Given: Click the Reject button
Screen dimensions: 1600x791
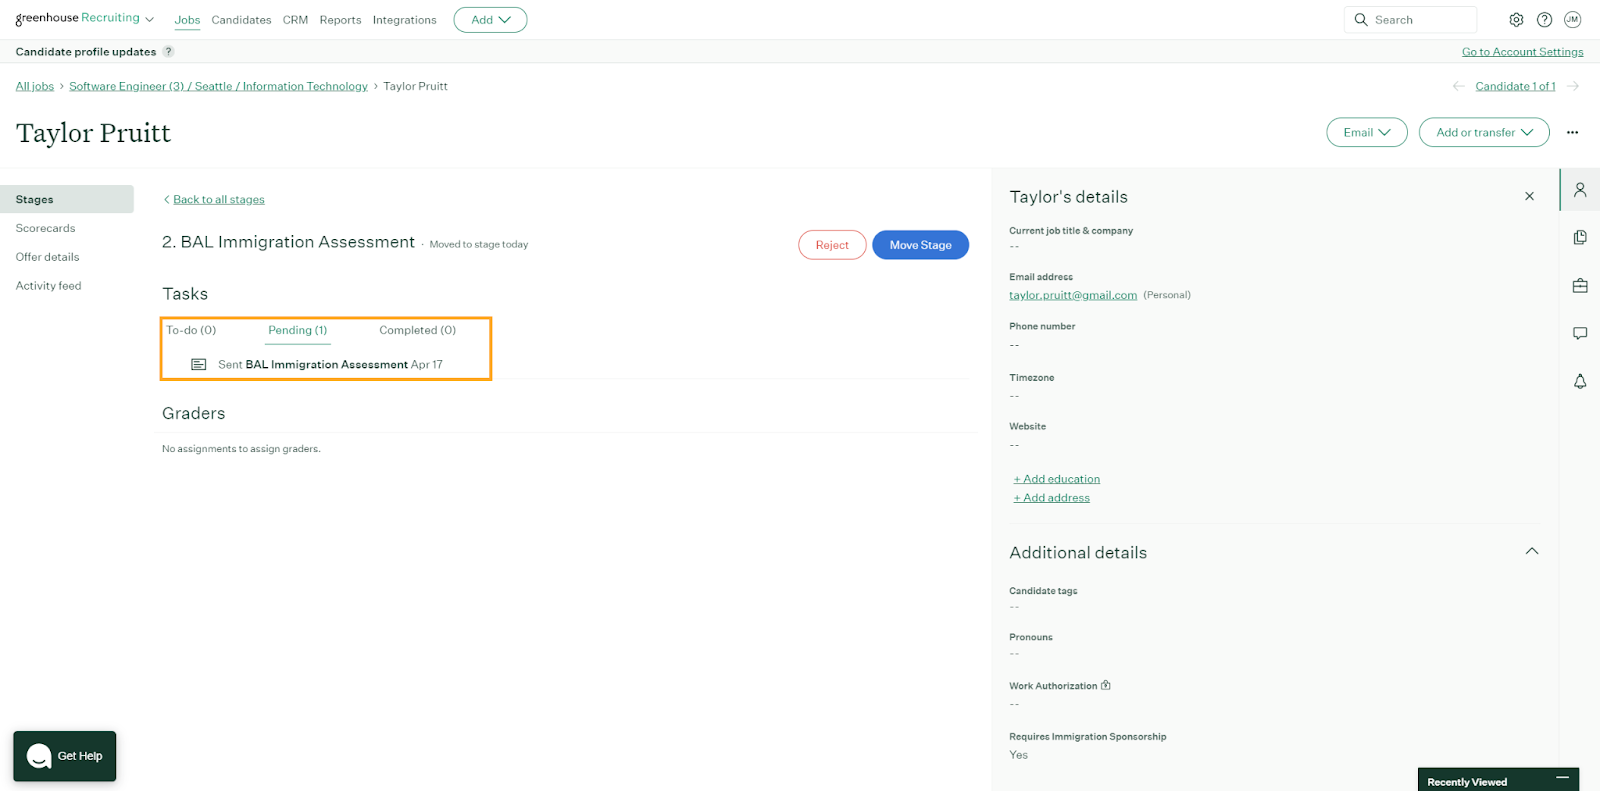Looking at the screenshot, I should click(832, 245).
